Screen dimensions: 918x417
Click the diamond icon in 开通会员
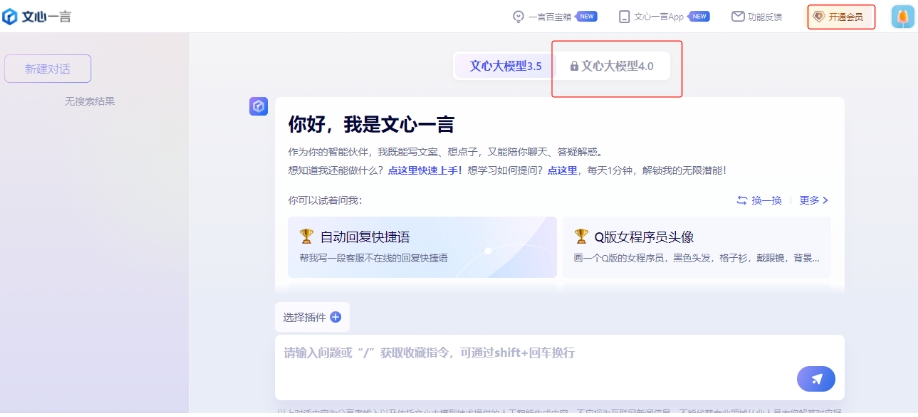(x=818, y=17)
